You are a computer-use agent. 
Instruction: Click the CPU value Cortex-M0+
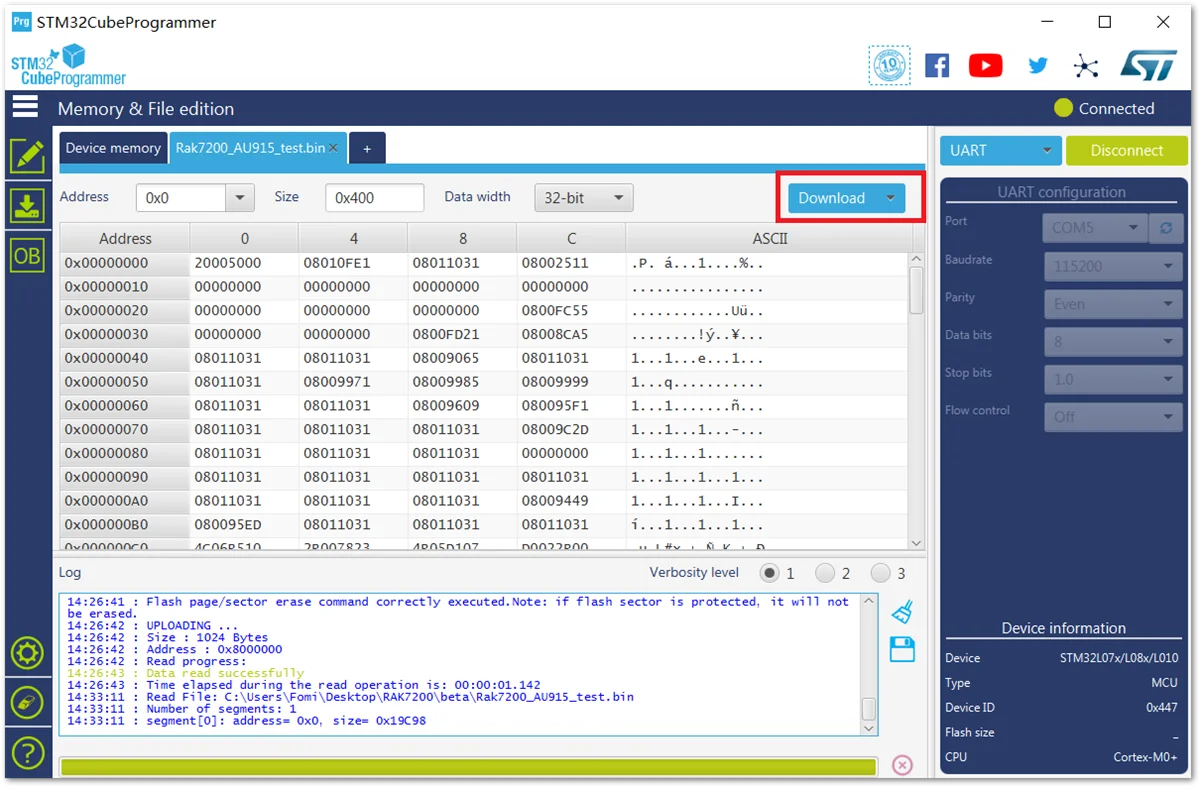pyautogui.click(x=1146, y=757)
